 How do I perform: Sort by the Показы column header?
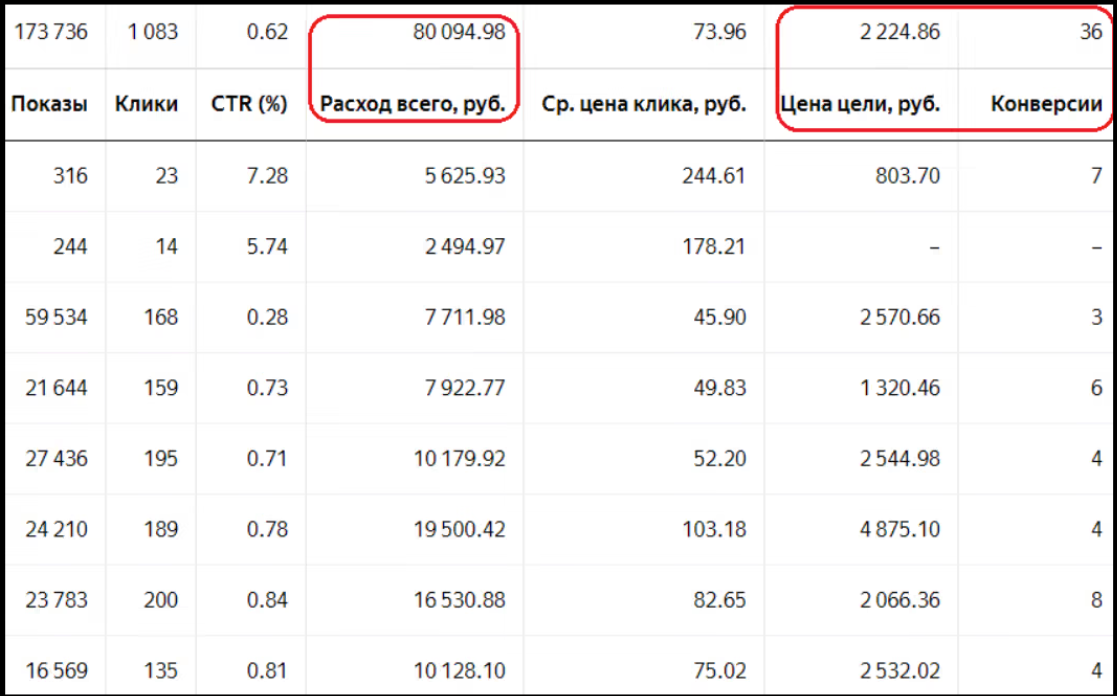click(49, 104)
